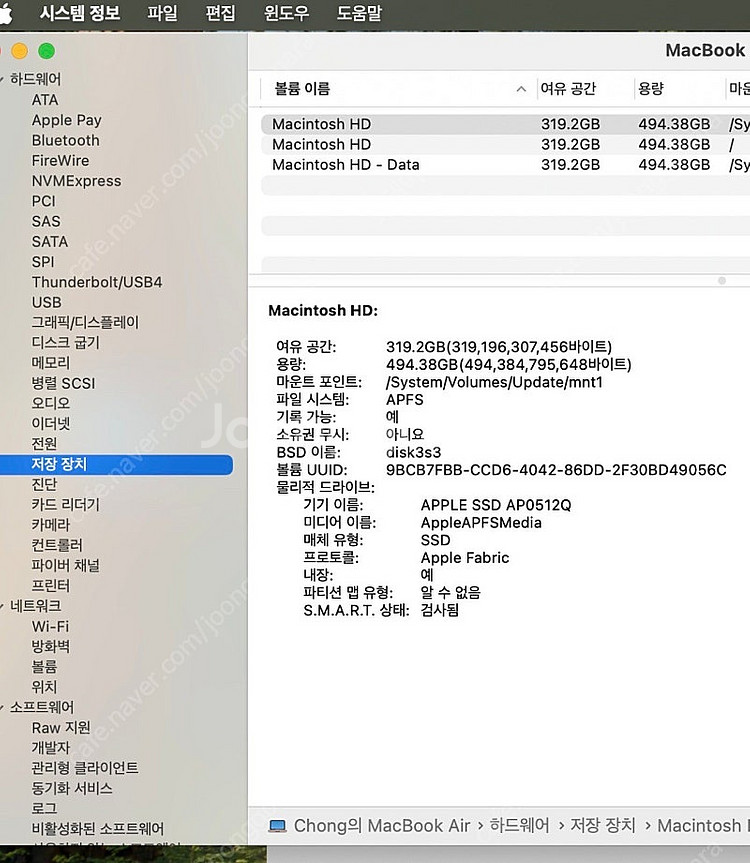Select SAS in the sidebar
This screenshot has width=750, height=863.
(x=46, y=221)
